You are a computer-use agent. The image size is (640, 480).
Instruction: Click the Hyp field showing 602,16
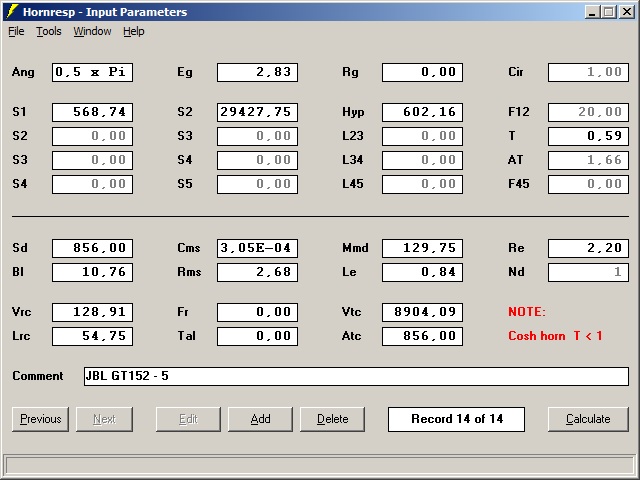(x=422, y=112)
